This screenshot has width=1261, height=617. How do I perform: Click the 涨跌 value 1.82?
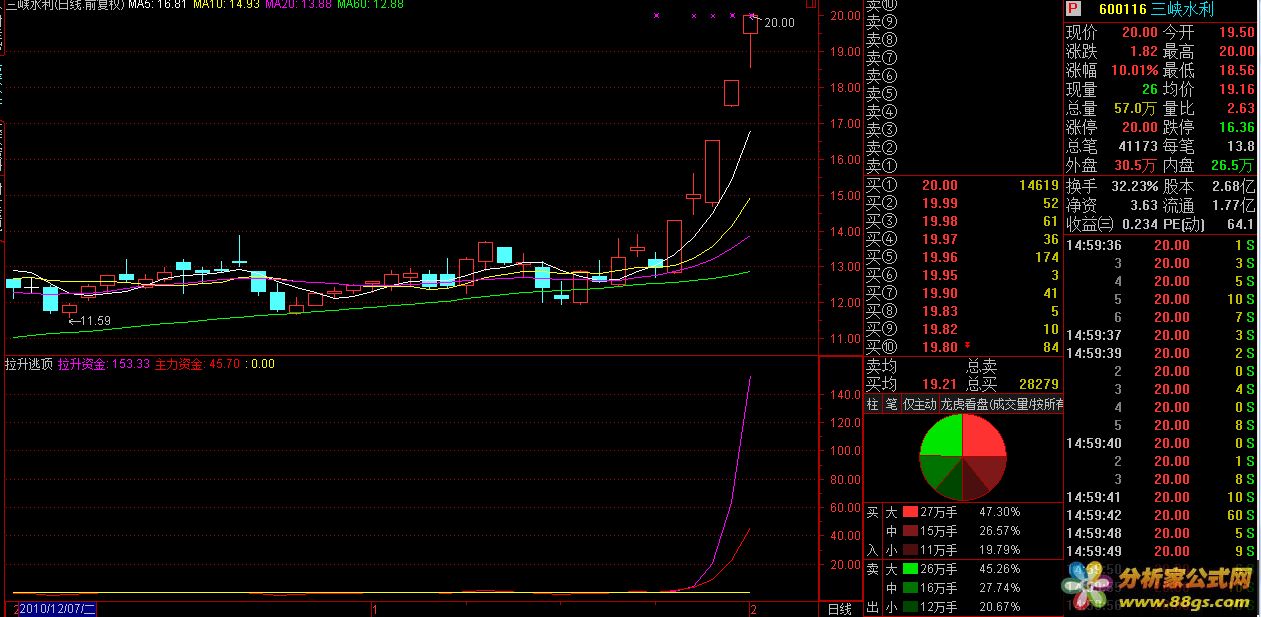click(x=1143, y=51)
